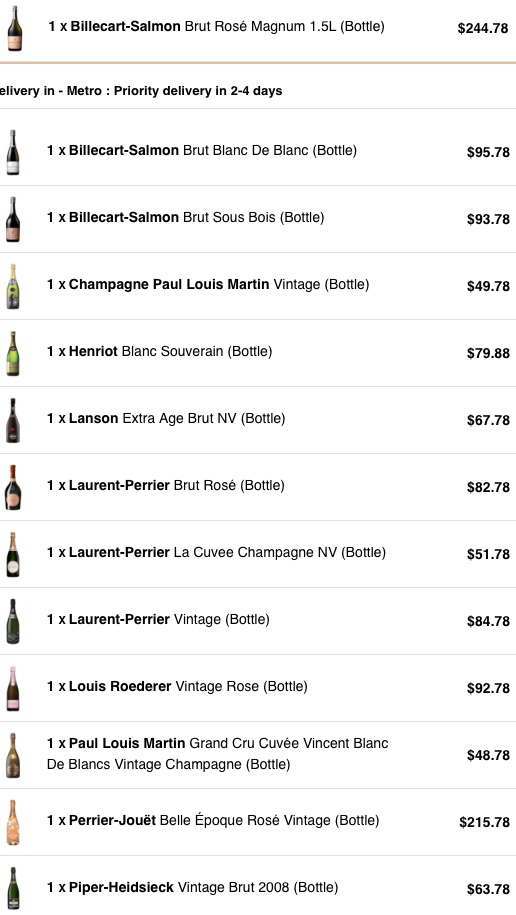Click the $244.78 price of the Magnum
This screenshot has width=516, height=915.
(483, 29)
